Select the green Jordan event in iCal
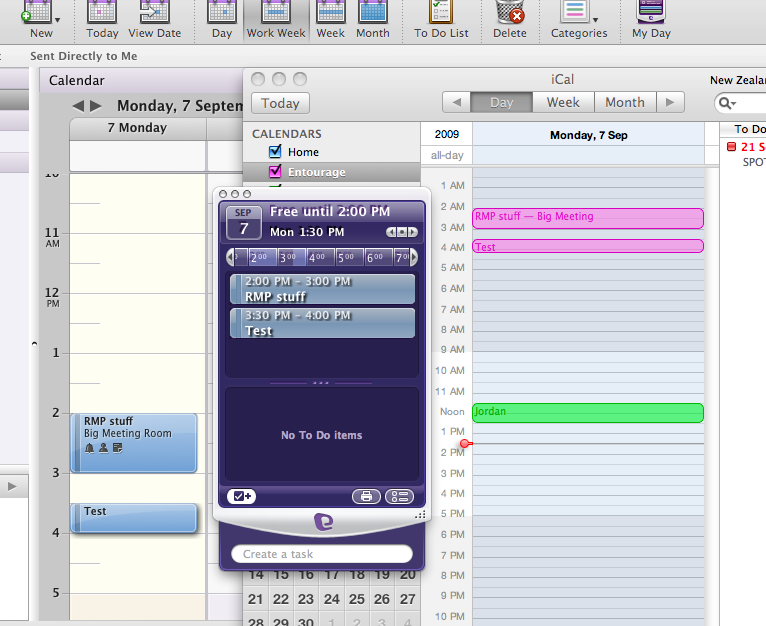Image resolution: width=766 pixels, height=626 pixels. pyautogui.click(x=588, y=413)
